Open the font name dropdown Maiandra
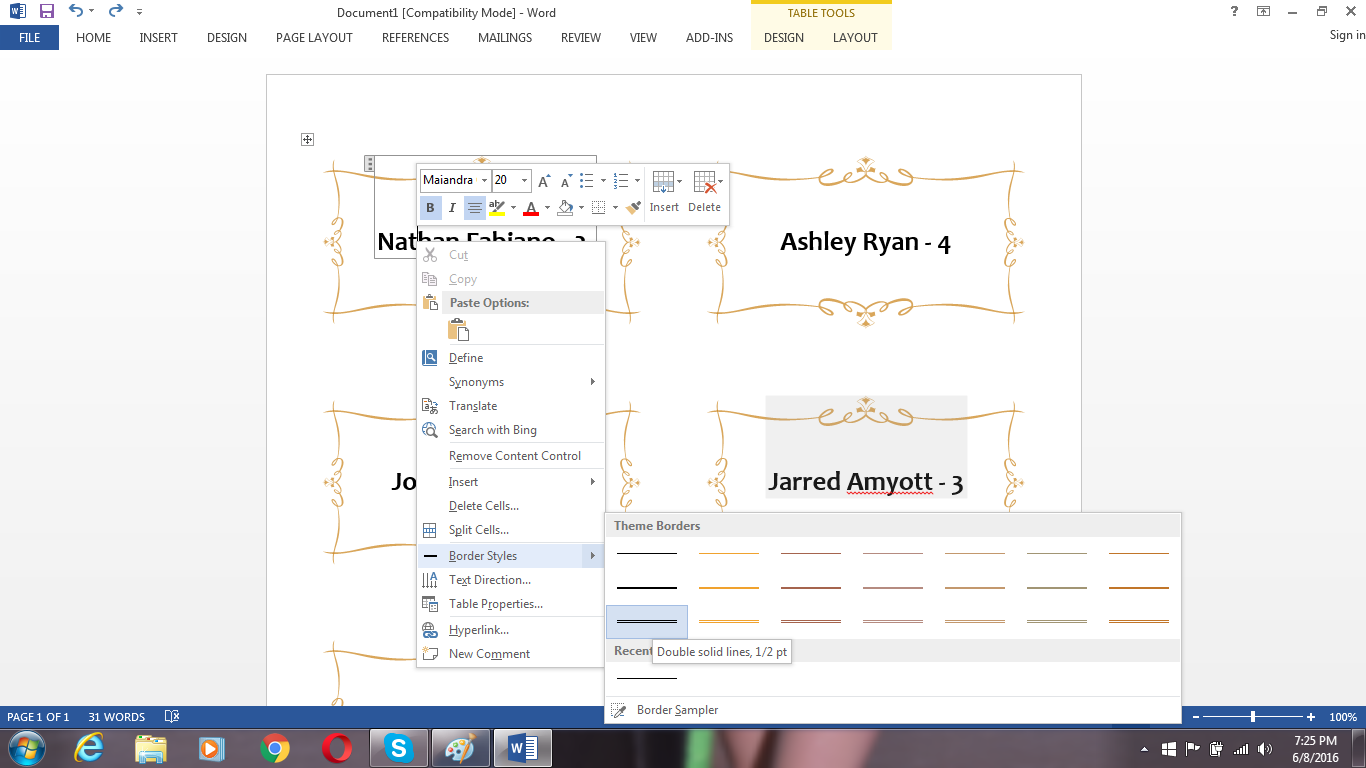The width and height of the screenshot is (1366, 768). click(484, 181)
